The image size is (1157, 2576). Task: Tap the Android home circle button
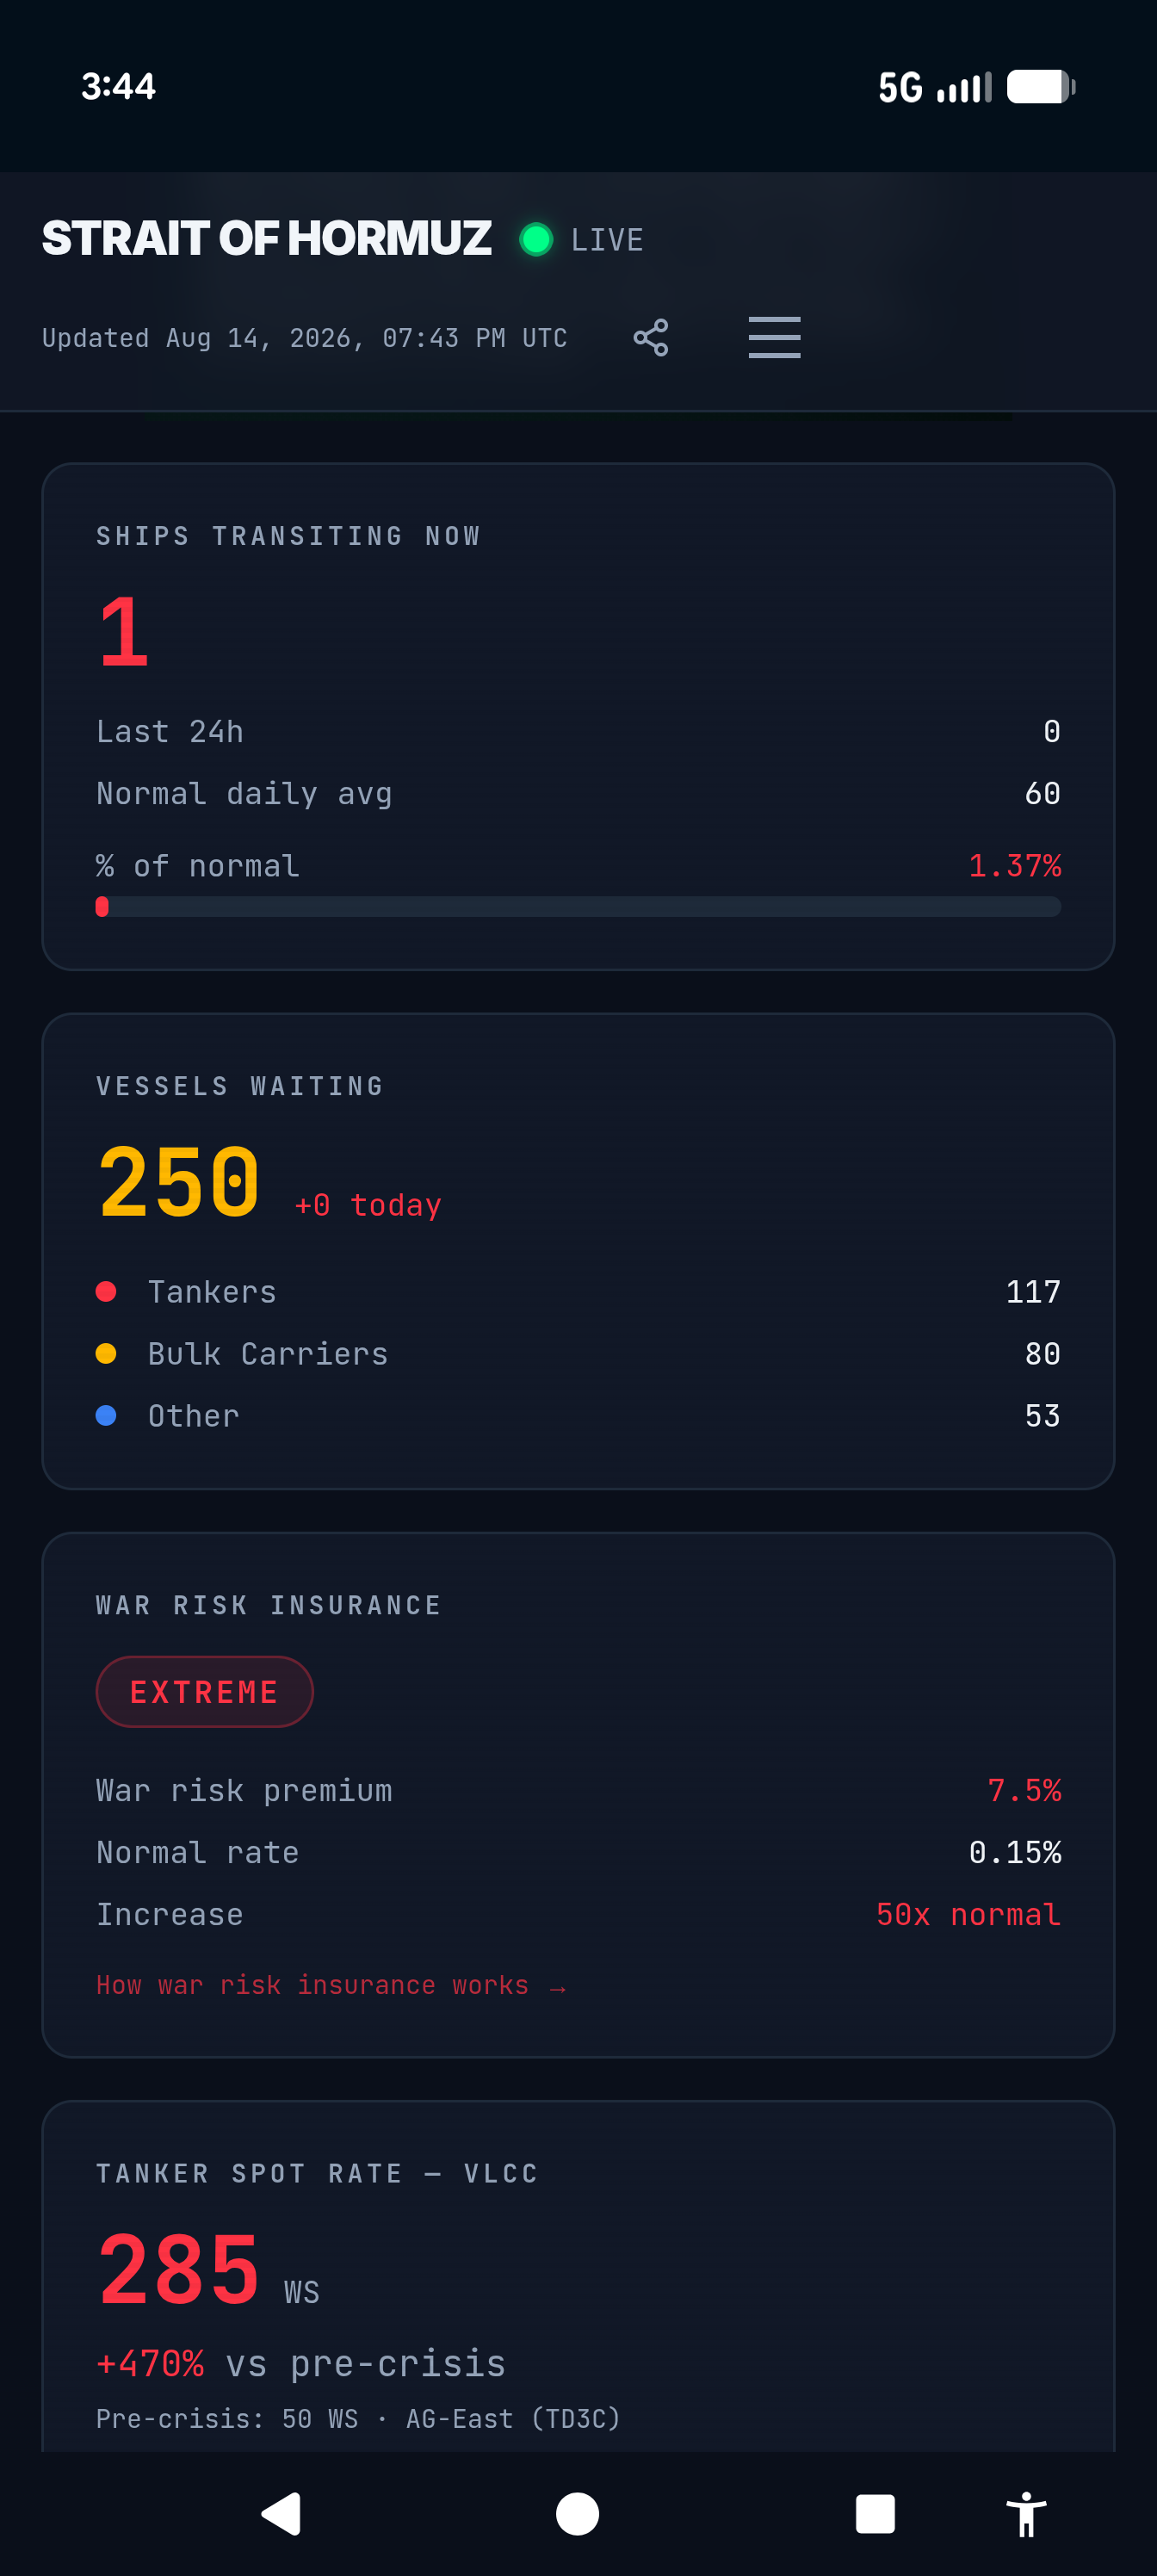[578, 2513]
